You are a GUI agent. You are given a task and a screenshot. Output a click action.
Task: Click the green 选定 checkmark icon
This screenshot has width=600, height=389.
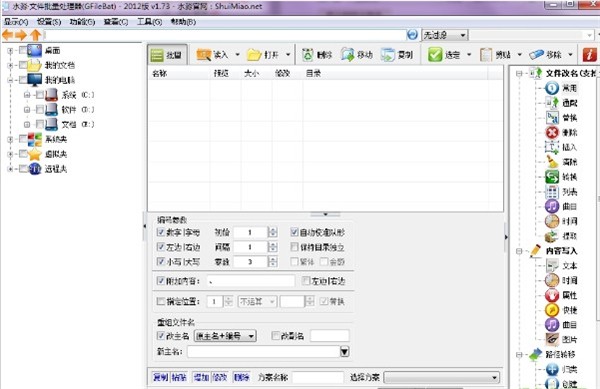coord(435,55)
